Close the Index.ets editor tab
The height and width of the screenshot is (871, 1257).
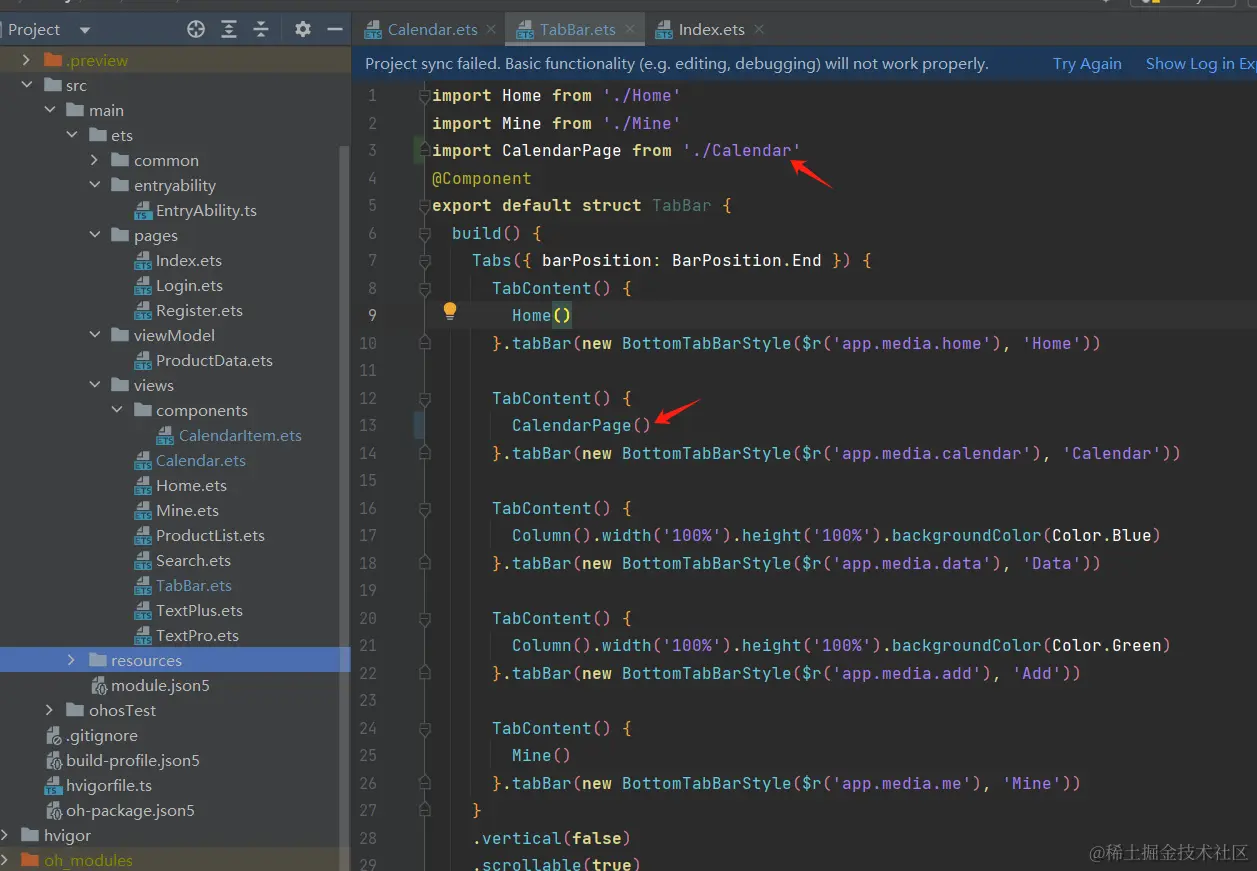(x=759, y=29)
